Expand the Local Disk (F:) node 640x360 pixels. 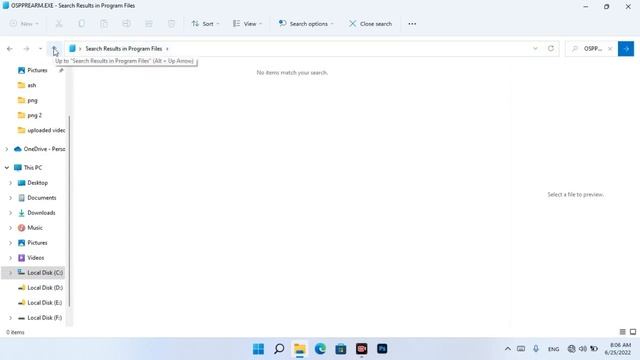[11, 318]
